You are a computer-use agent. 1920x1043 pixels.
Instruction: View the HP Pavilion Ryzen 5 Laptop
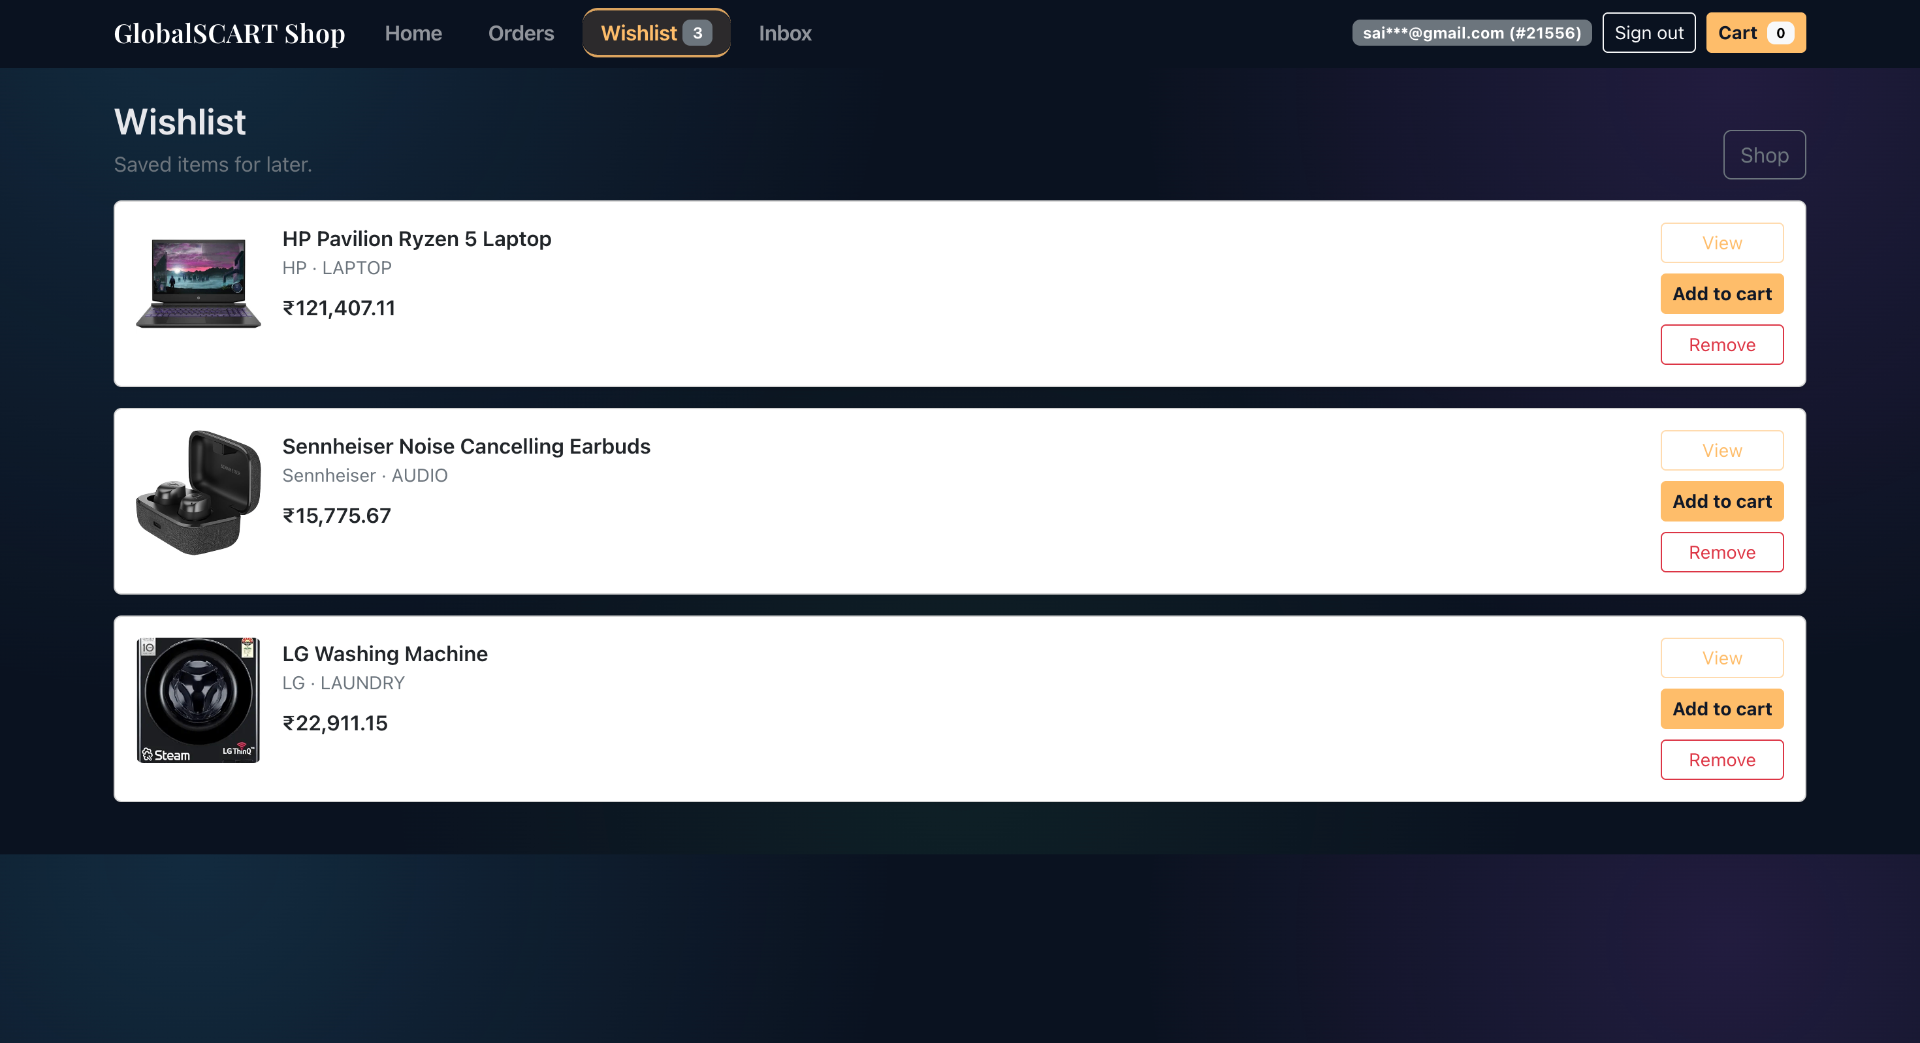[1722, 243]
